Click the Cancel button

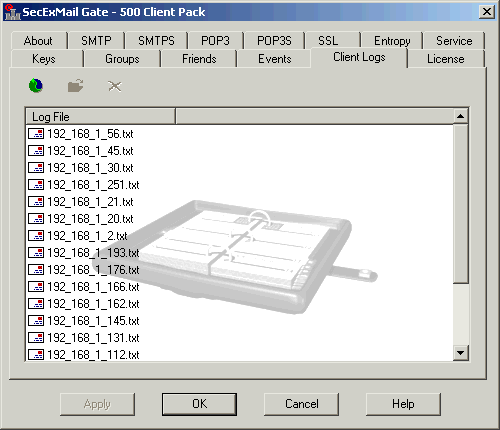[x=301, y=404]
